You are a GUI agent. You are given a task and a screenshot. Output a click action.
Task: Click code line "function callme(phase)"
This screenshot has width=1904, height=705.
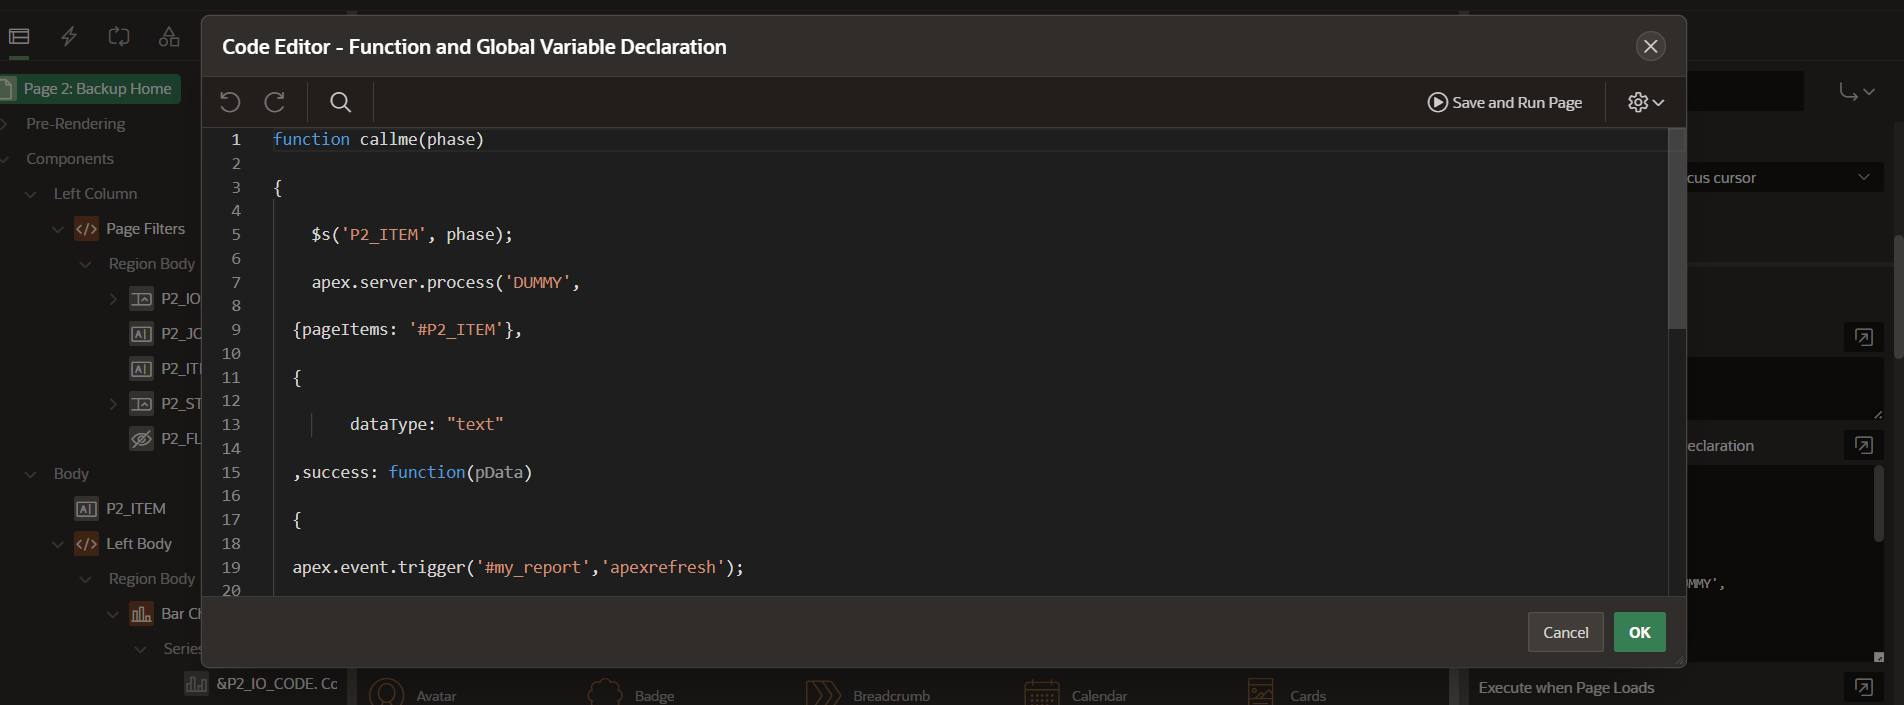click(x=378, y=139)
